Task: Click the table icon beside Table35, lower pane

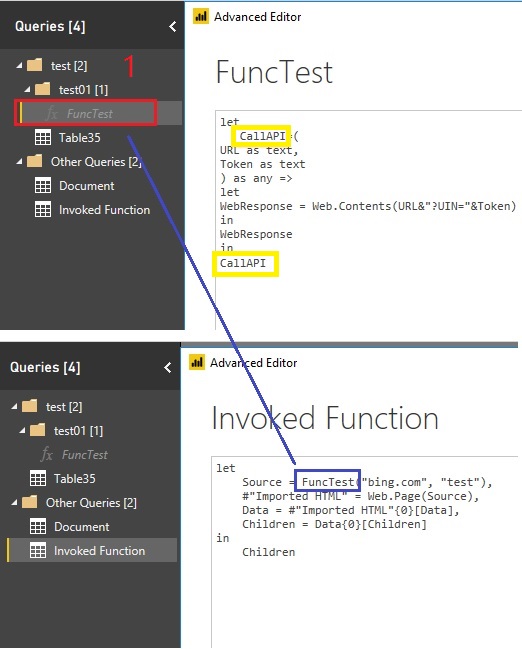Action: pos(38,478)
